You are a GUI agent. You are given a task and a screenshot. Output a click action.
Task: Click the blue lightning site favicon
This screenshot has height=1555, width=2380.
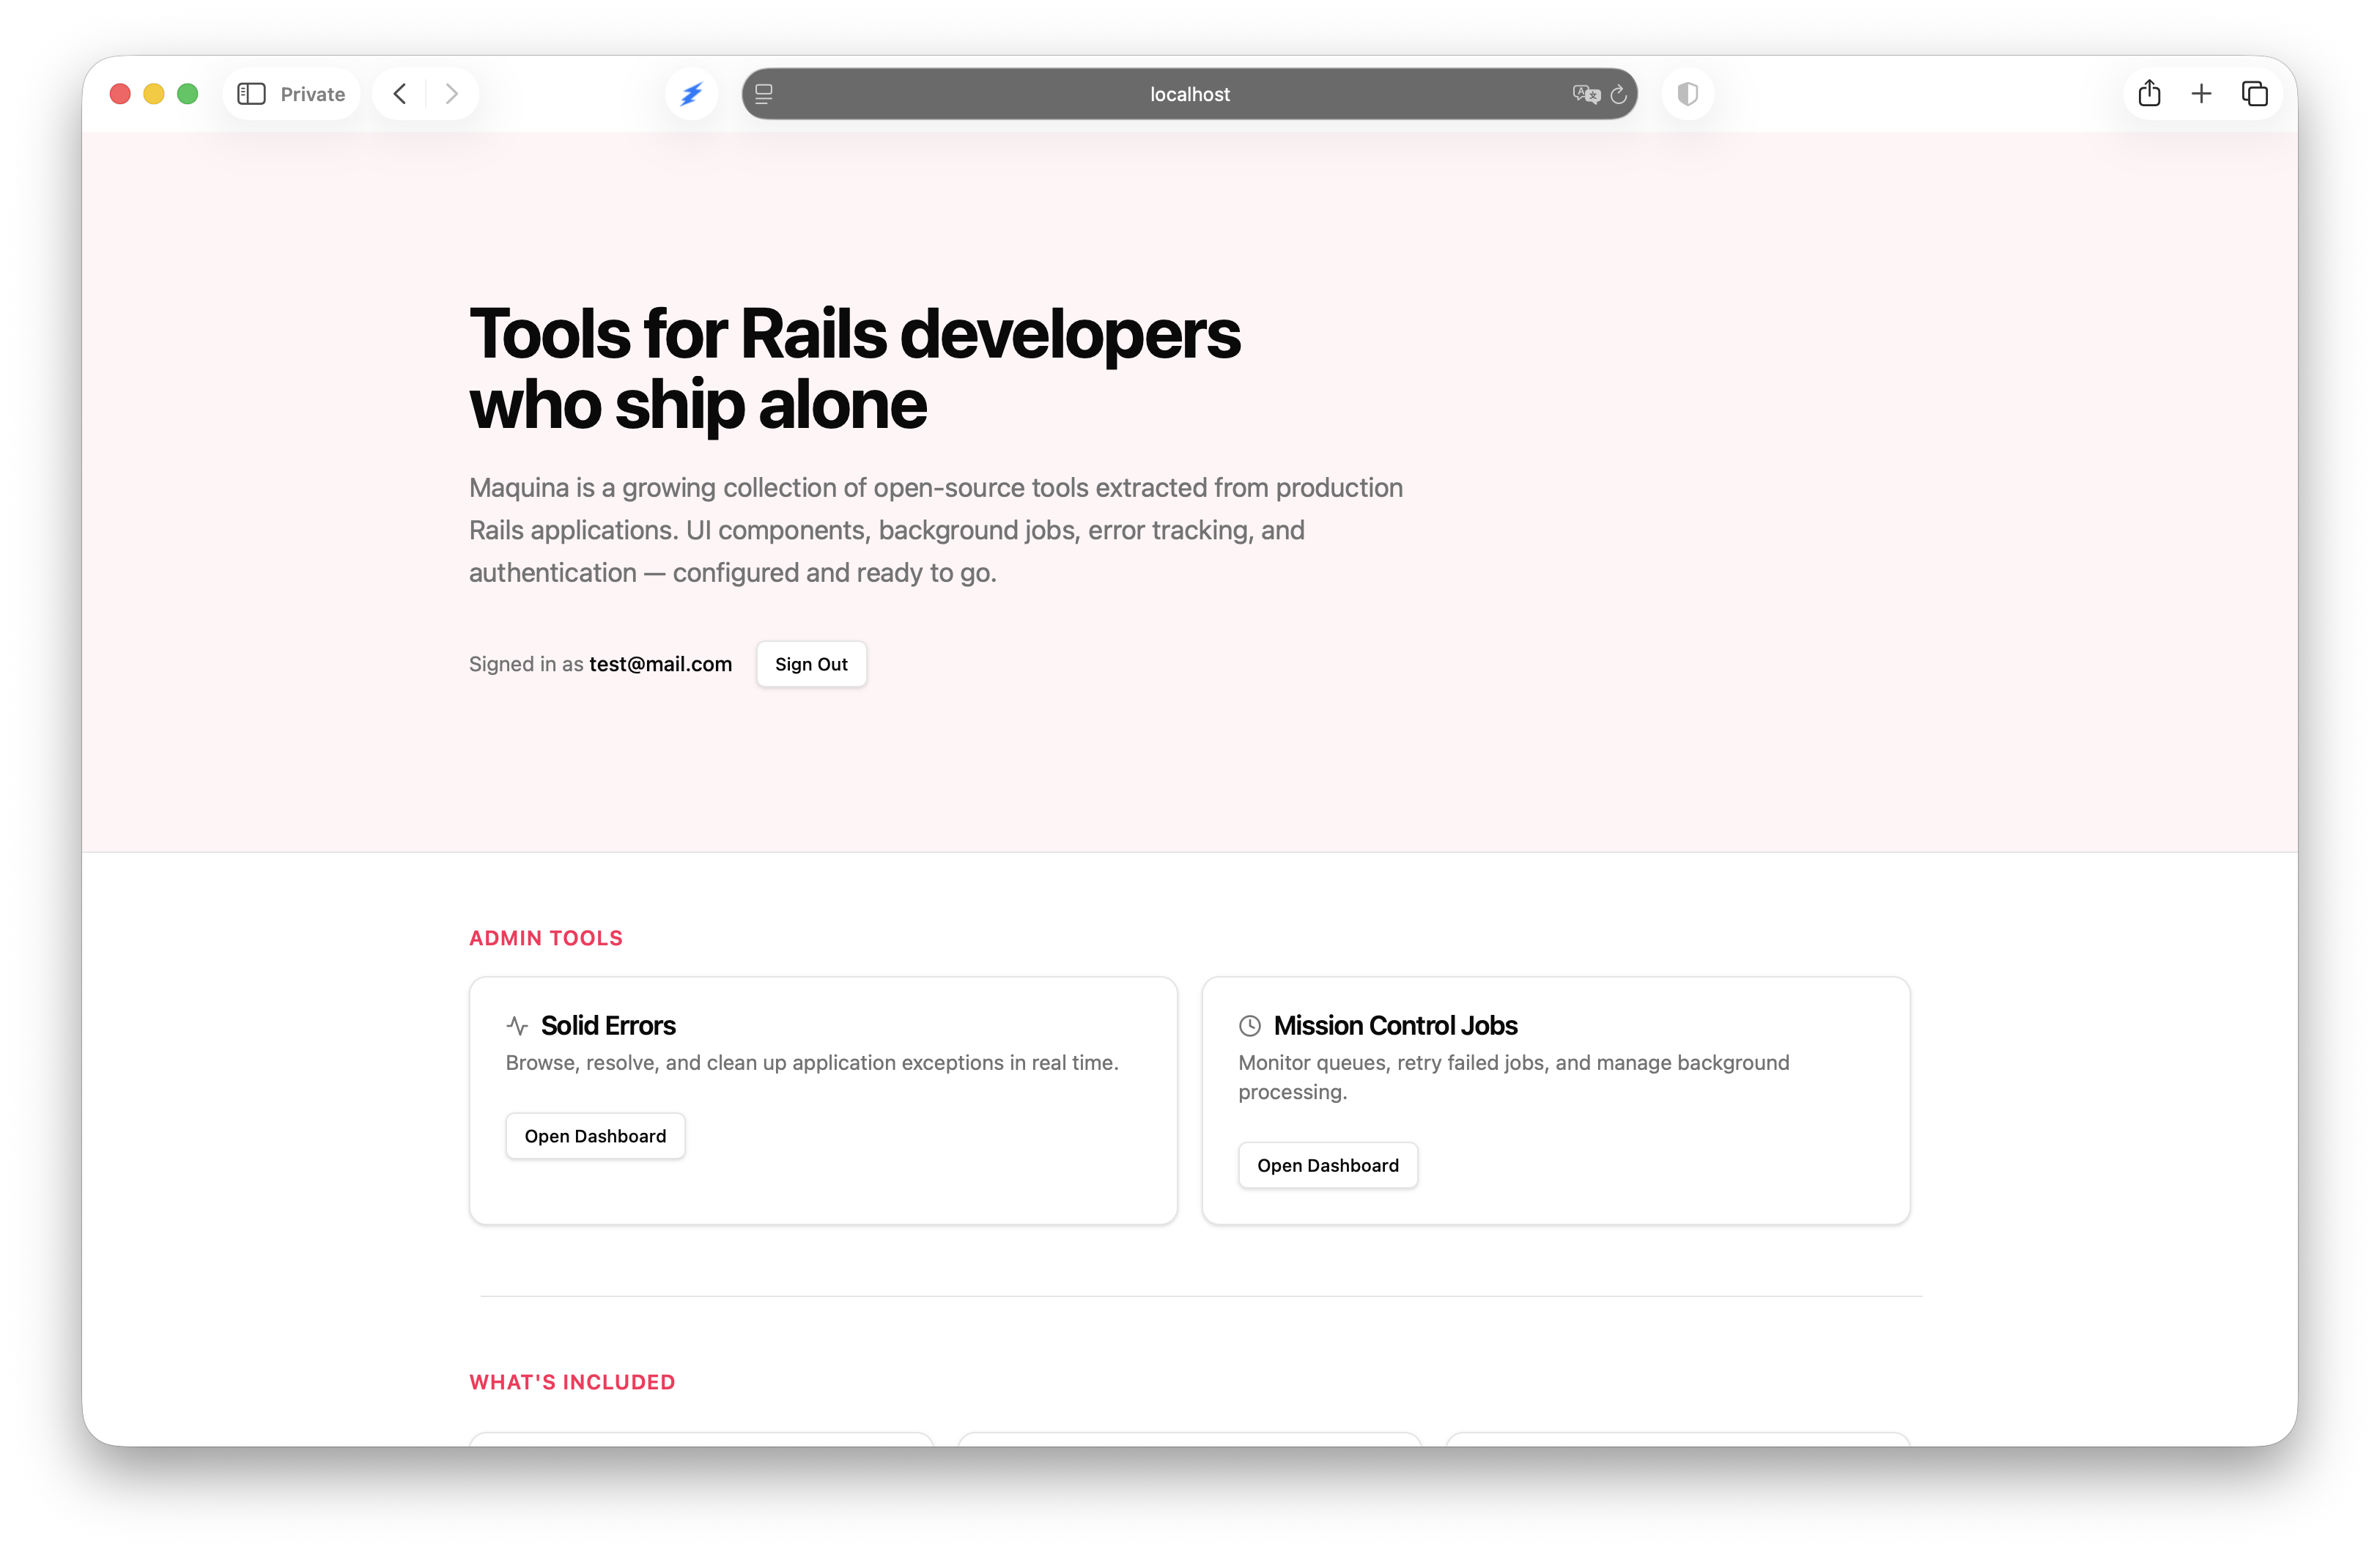coord(691,93)
